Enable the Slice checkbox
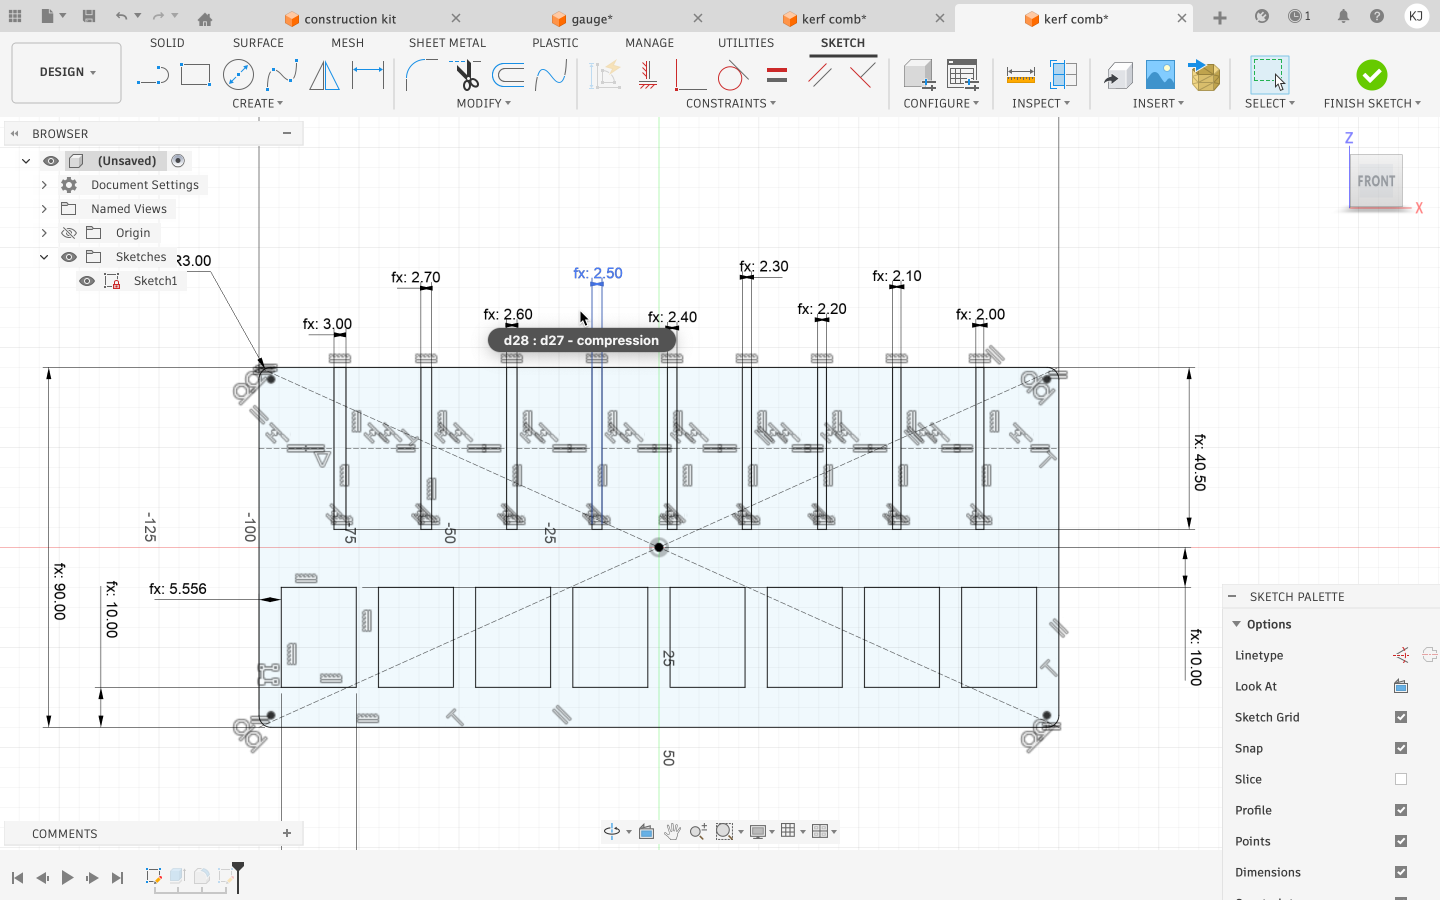1440x900 pixels. point(1401,779)
